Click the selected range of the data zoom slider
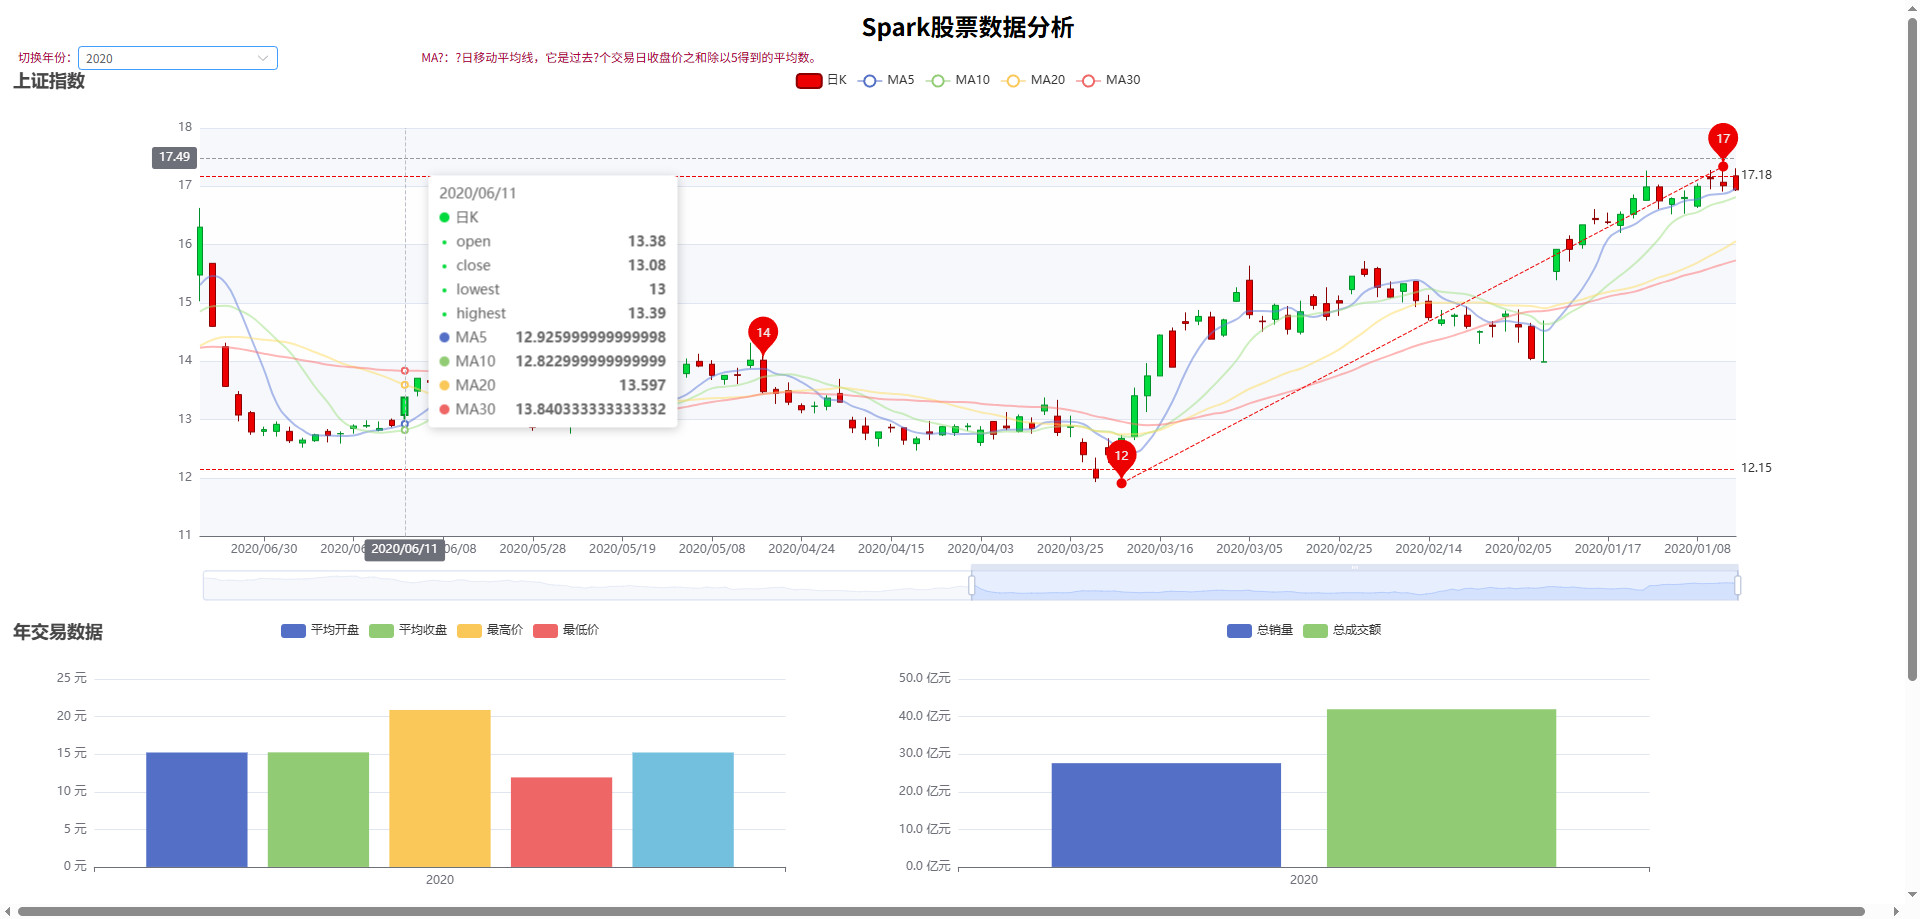Viewport: 1920px width, 919px height. (1355, 585)
